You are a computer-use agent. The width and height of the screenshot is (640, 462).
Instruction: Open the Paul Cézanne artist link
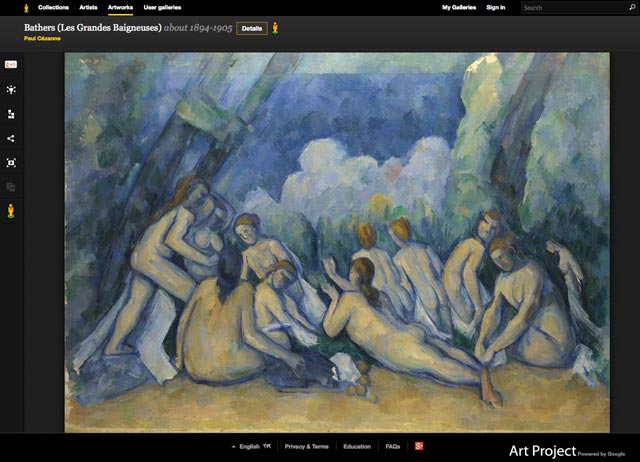coord(42,38)
